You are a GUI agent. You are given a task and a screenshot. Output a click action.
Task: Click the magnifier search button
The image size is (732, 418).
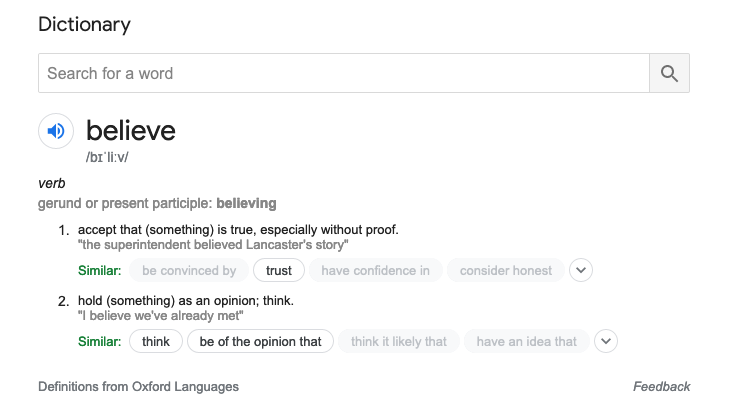tap(669, 73)
